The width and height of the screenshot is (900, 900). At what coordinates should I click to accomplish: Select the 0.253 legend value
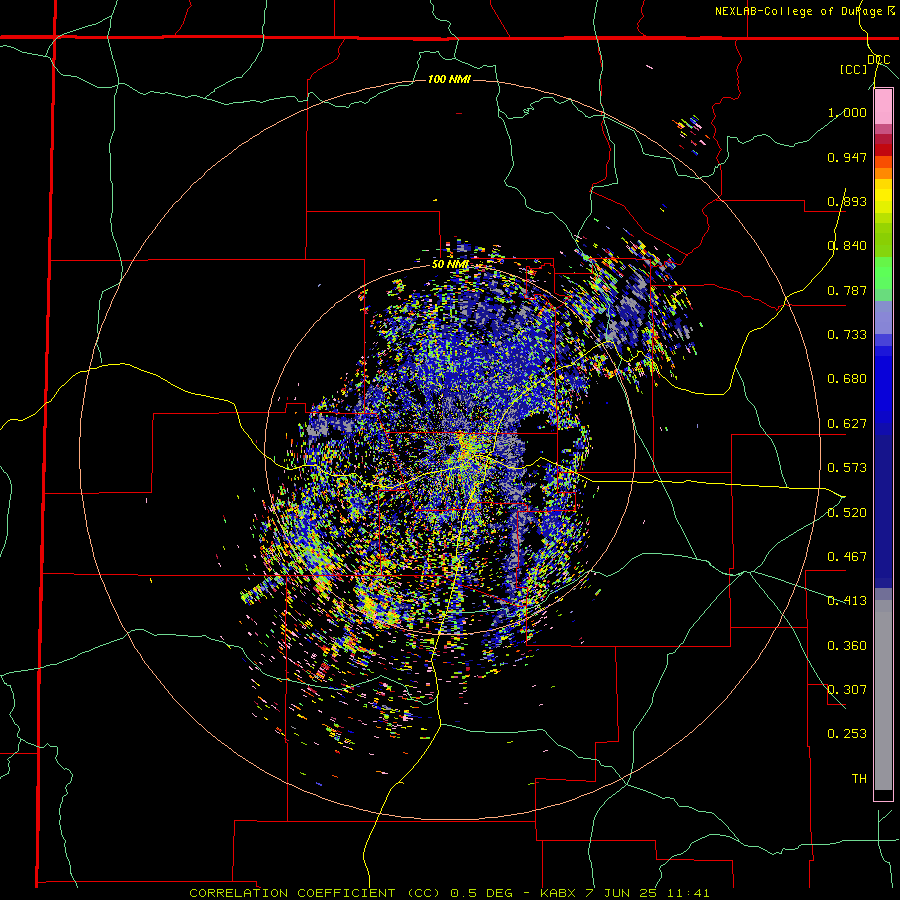click(x=847, y=734)
